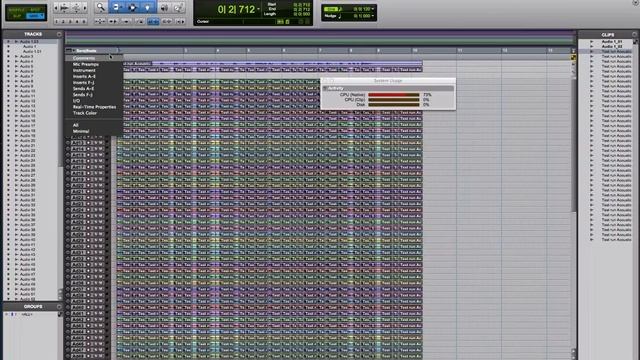Choose Inserts A-E in view menu
The image size is (640, 360).
click(x=84, y=76)
